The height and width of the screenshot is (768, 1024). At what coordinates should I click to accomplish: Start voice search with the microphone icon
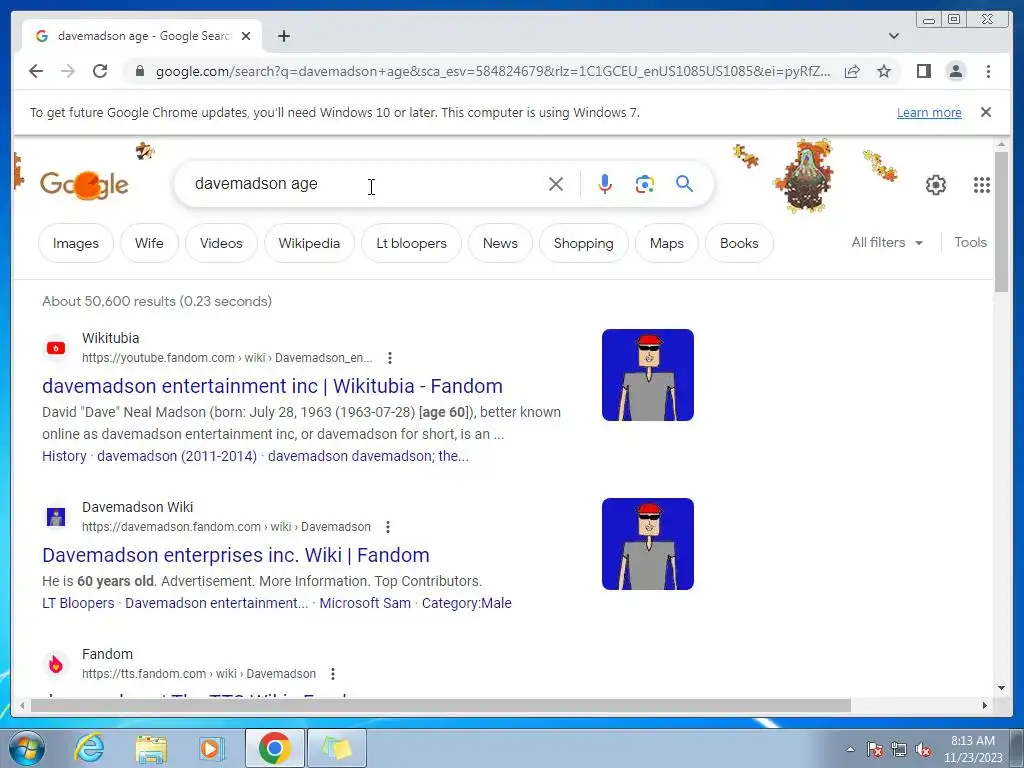(605, 184)
